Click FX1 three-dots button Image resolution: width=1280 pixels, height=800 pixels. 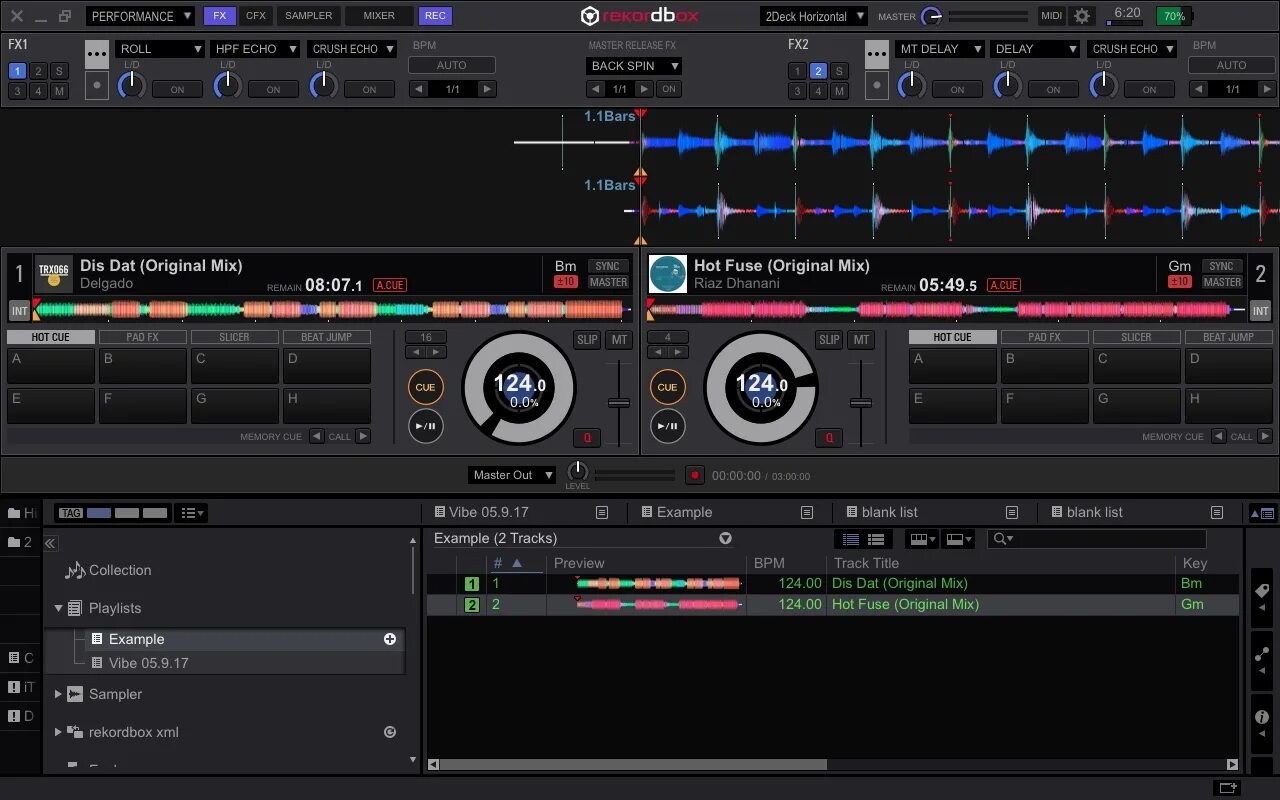pyautogui.click(x=97, y=54)
